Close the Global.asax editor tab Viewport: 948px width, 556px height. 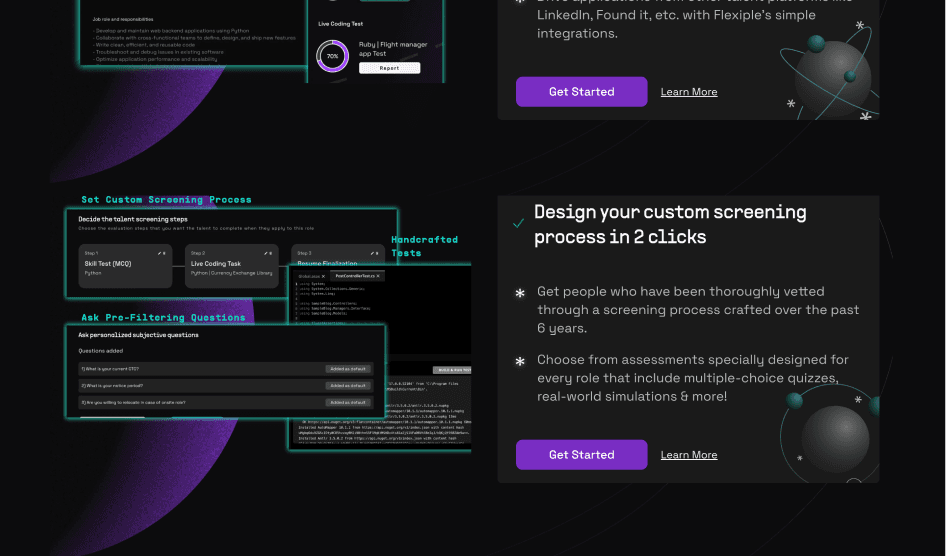323,276
